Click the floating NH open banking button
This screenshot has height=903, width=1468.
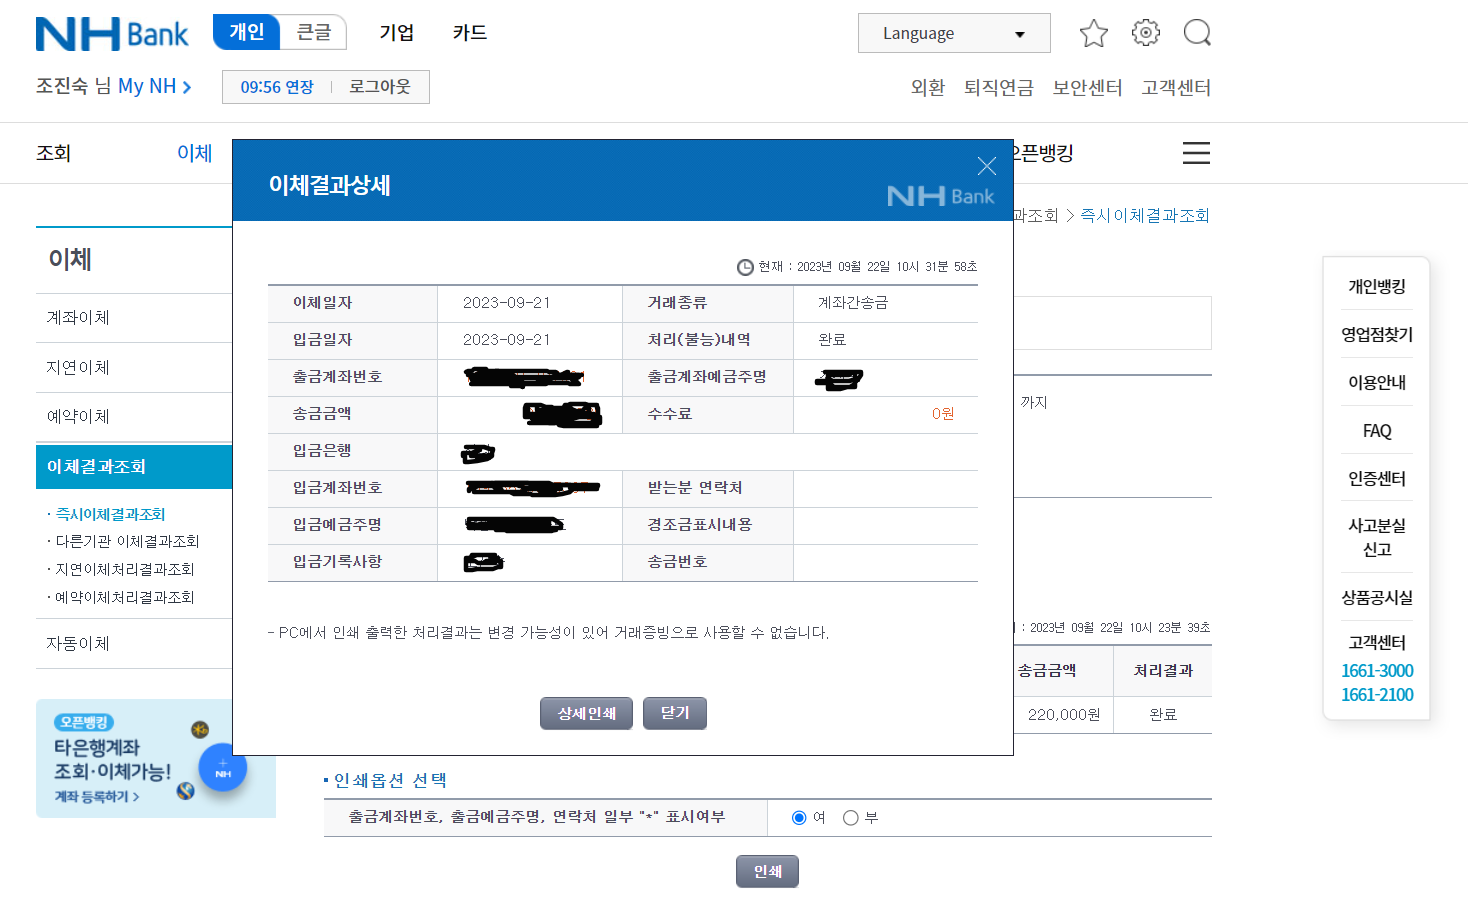[222, 768]
